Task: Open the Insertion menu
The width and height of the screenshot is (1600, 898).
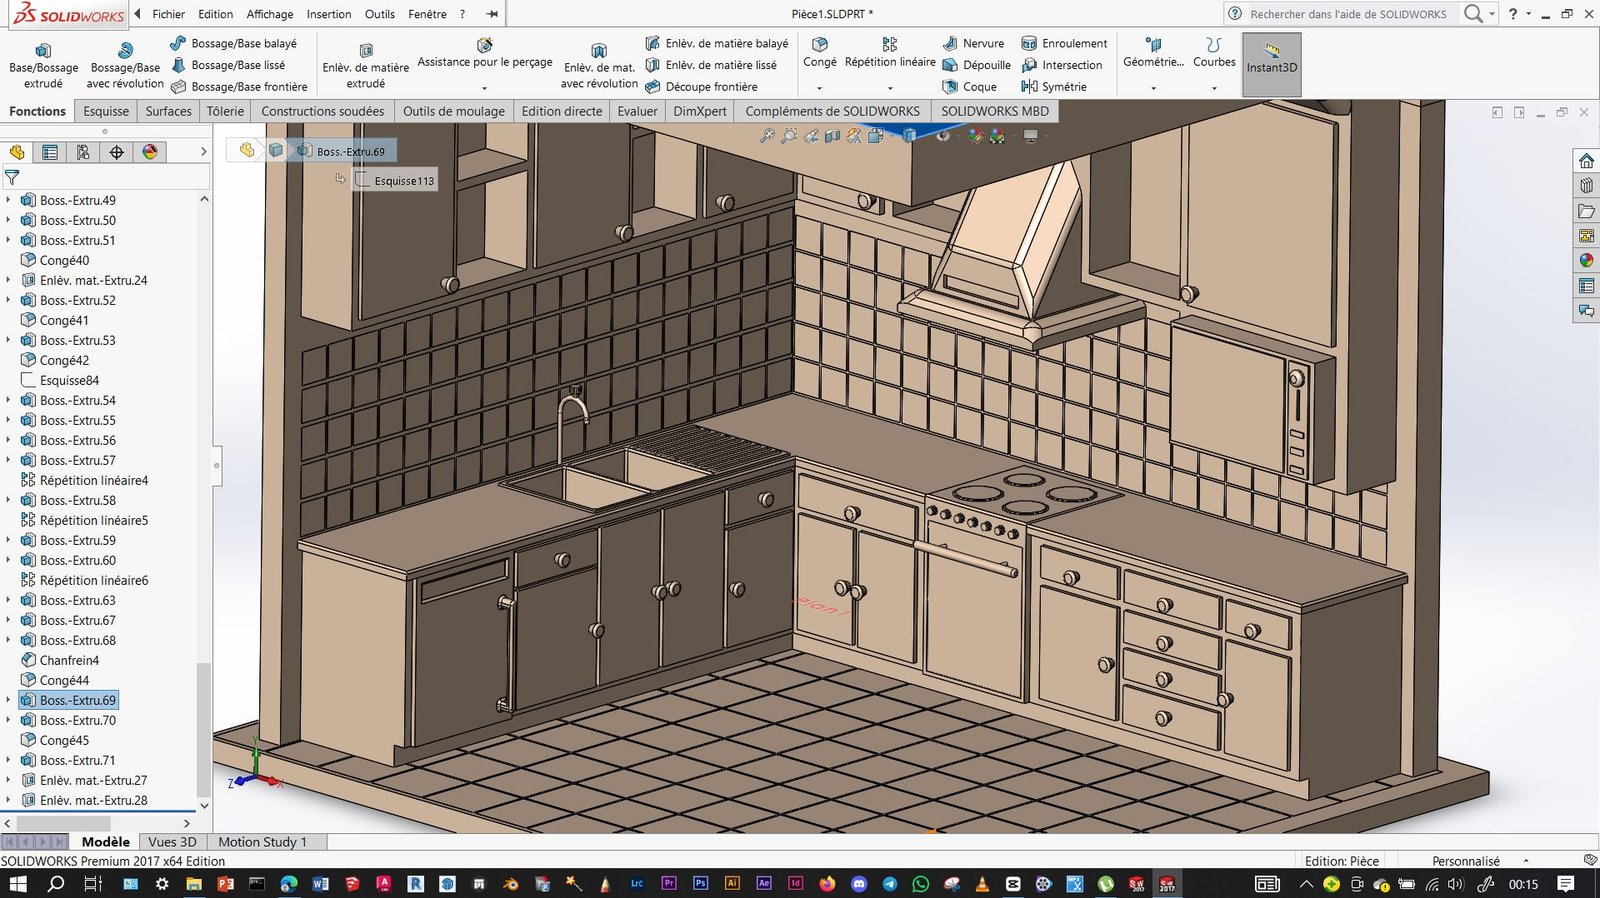Action: click(x=328, y=14)
